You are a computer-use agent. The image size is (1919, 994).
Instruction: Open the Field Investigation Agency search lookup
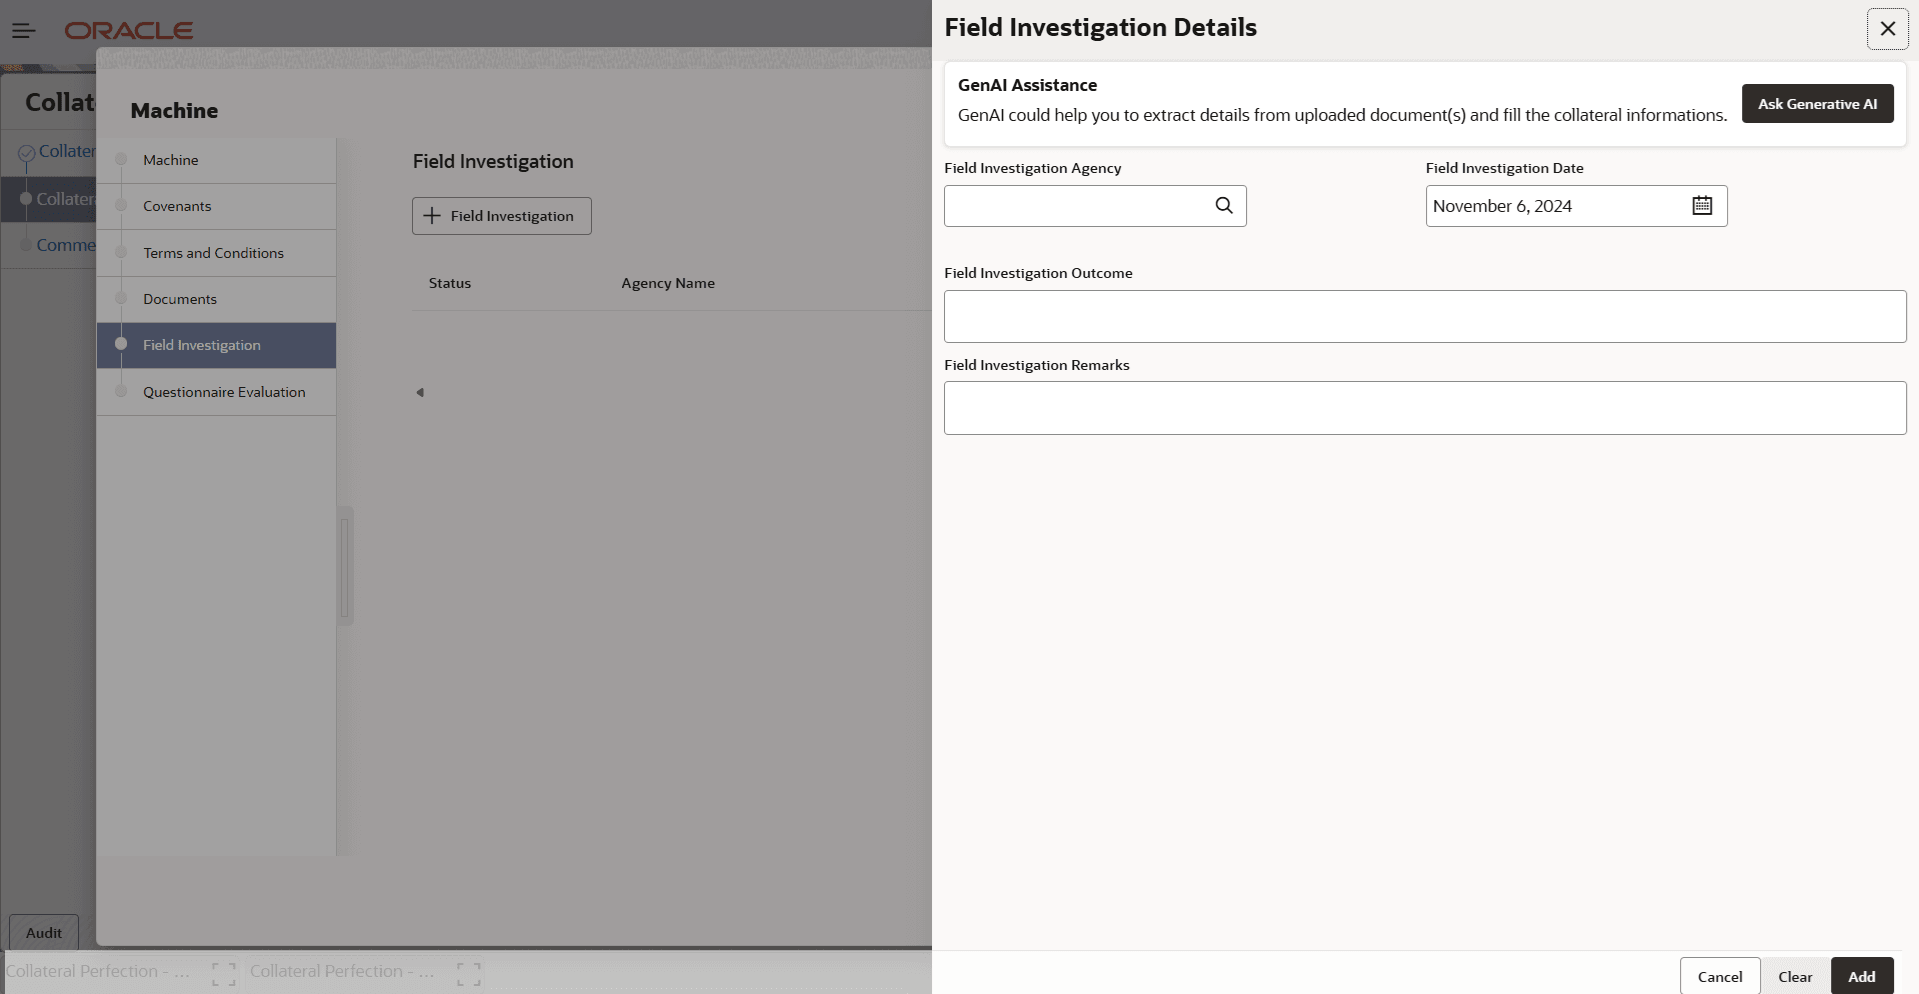point(1224,205)
